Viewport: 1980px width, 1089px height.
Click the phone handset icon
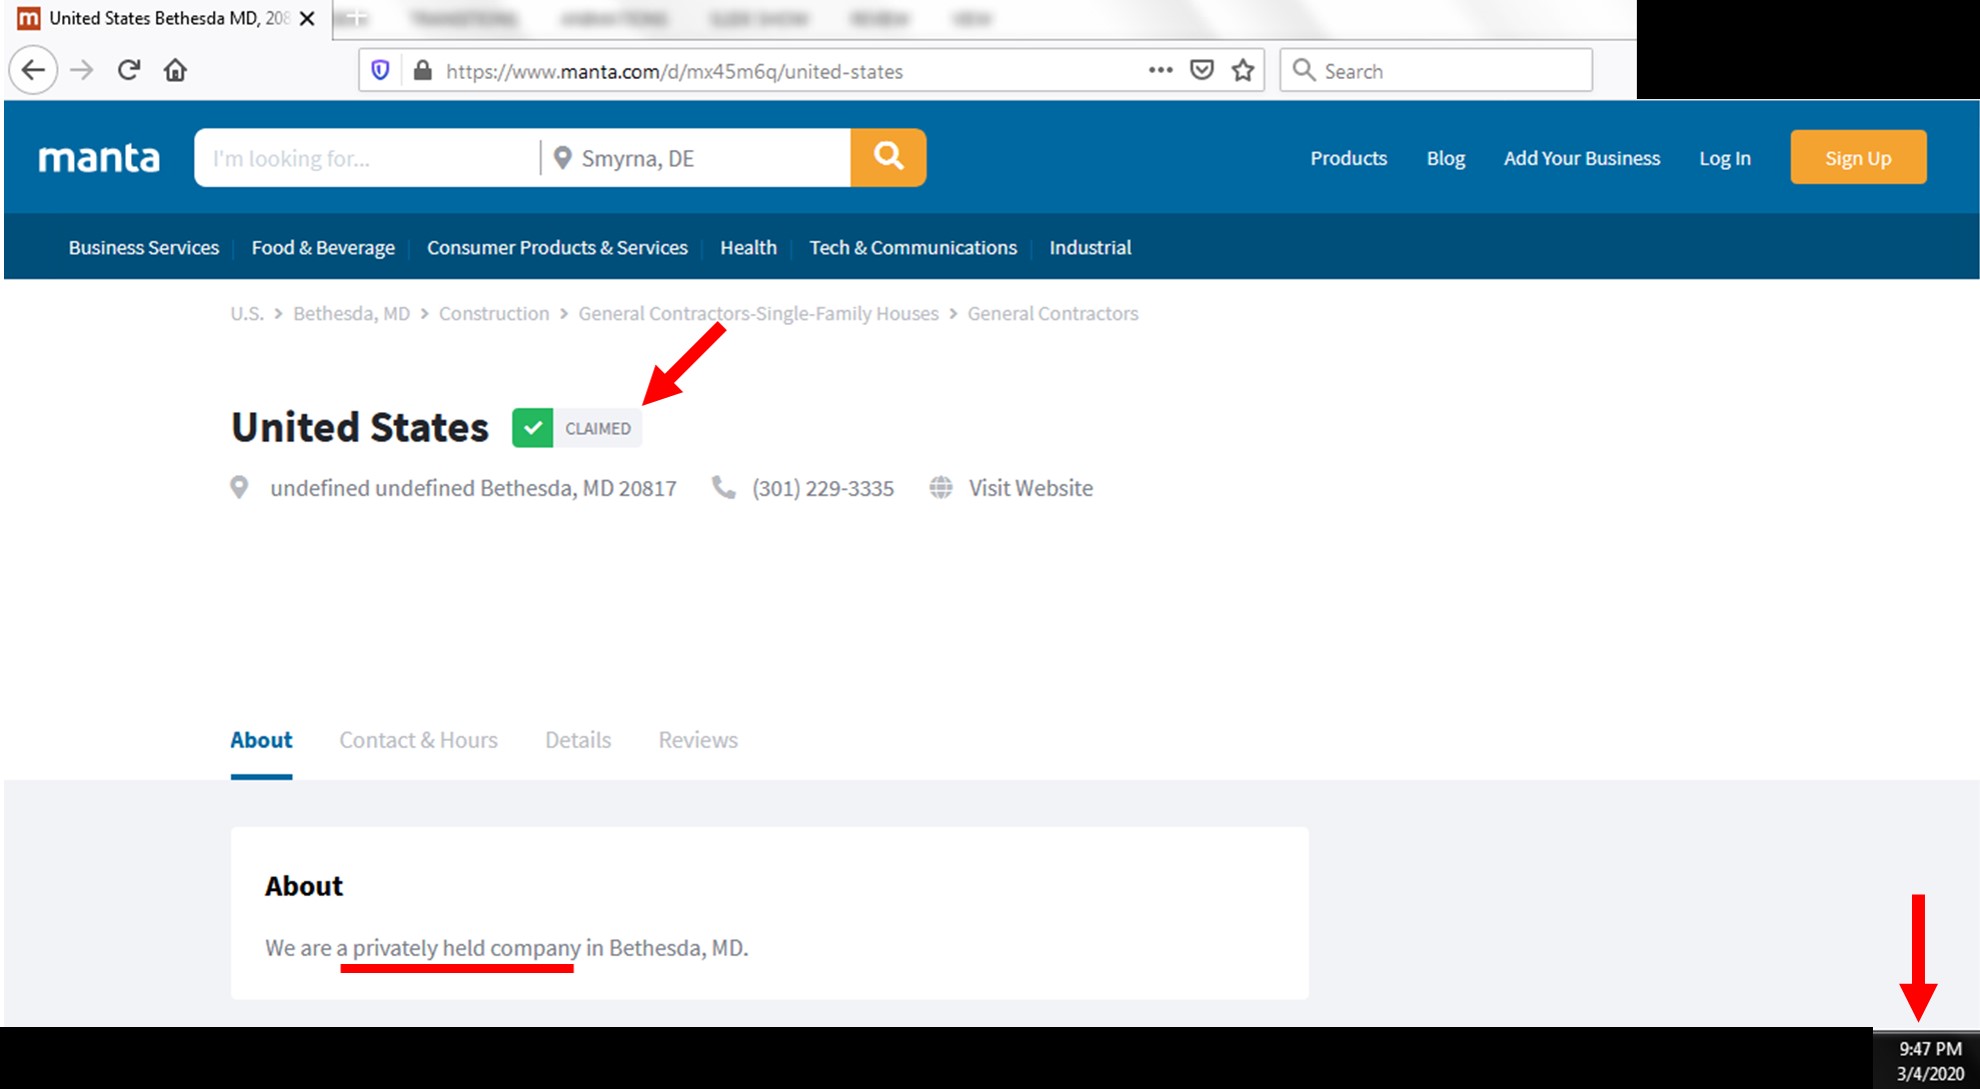pos(723,487)
